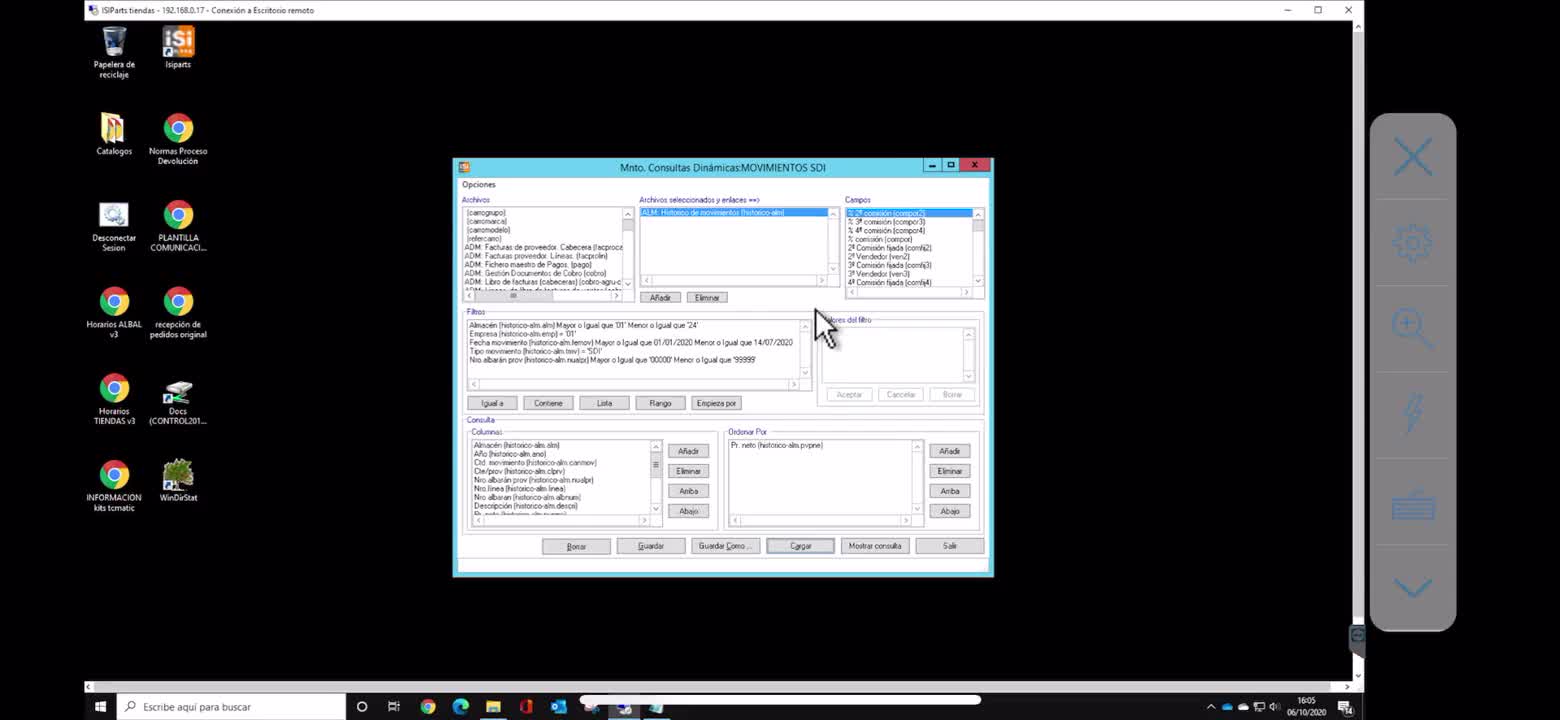Click the Igual a filter button

[492, 403]
